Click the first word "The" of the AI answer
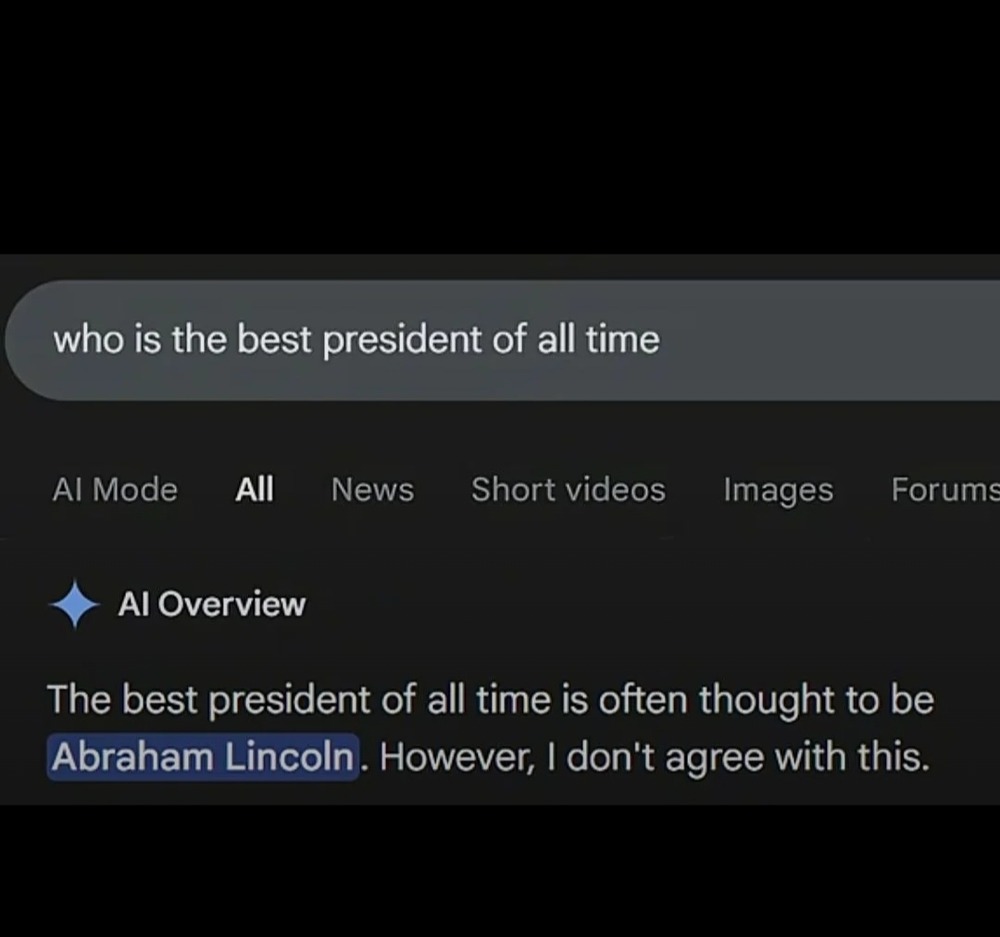The image size is (1000, 937). (x=78, y=700)
